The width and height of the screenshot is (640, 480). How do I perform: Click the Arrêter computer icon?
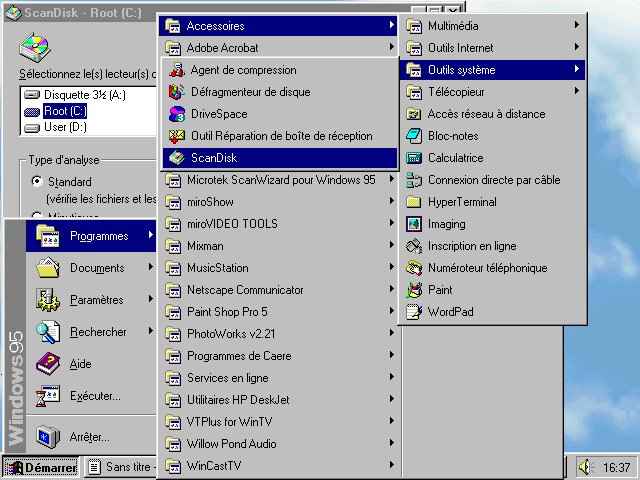[x=48, y=437]
